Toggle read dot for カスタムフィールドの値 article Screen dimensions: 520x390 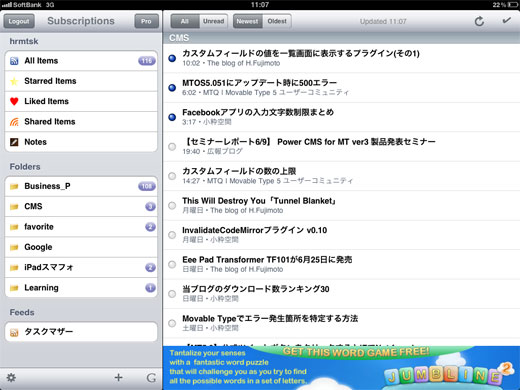coord(172,58)
